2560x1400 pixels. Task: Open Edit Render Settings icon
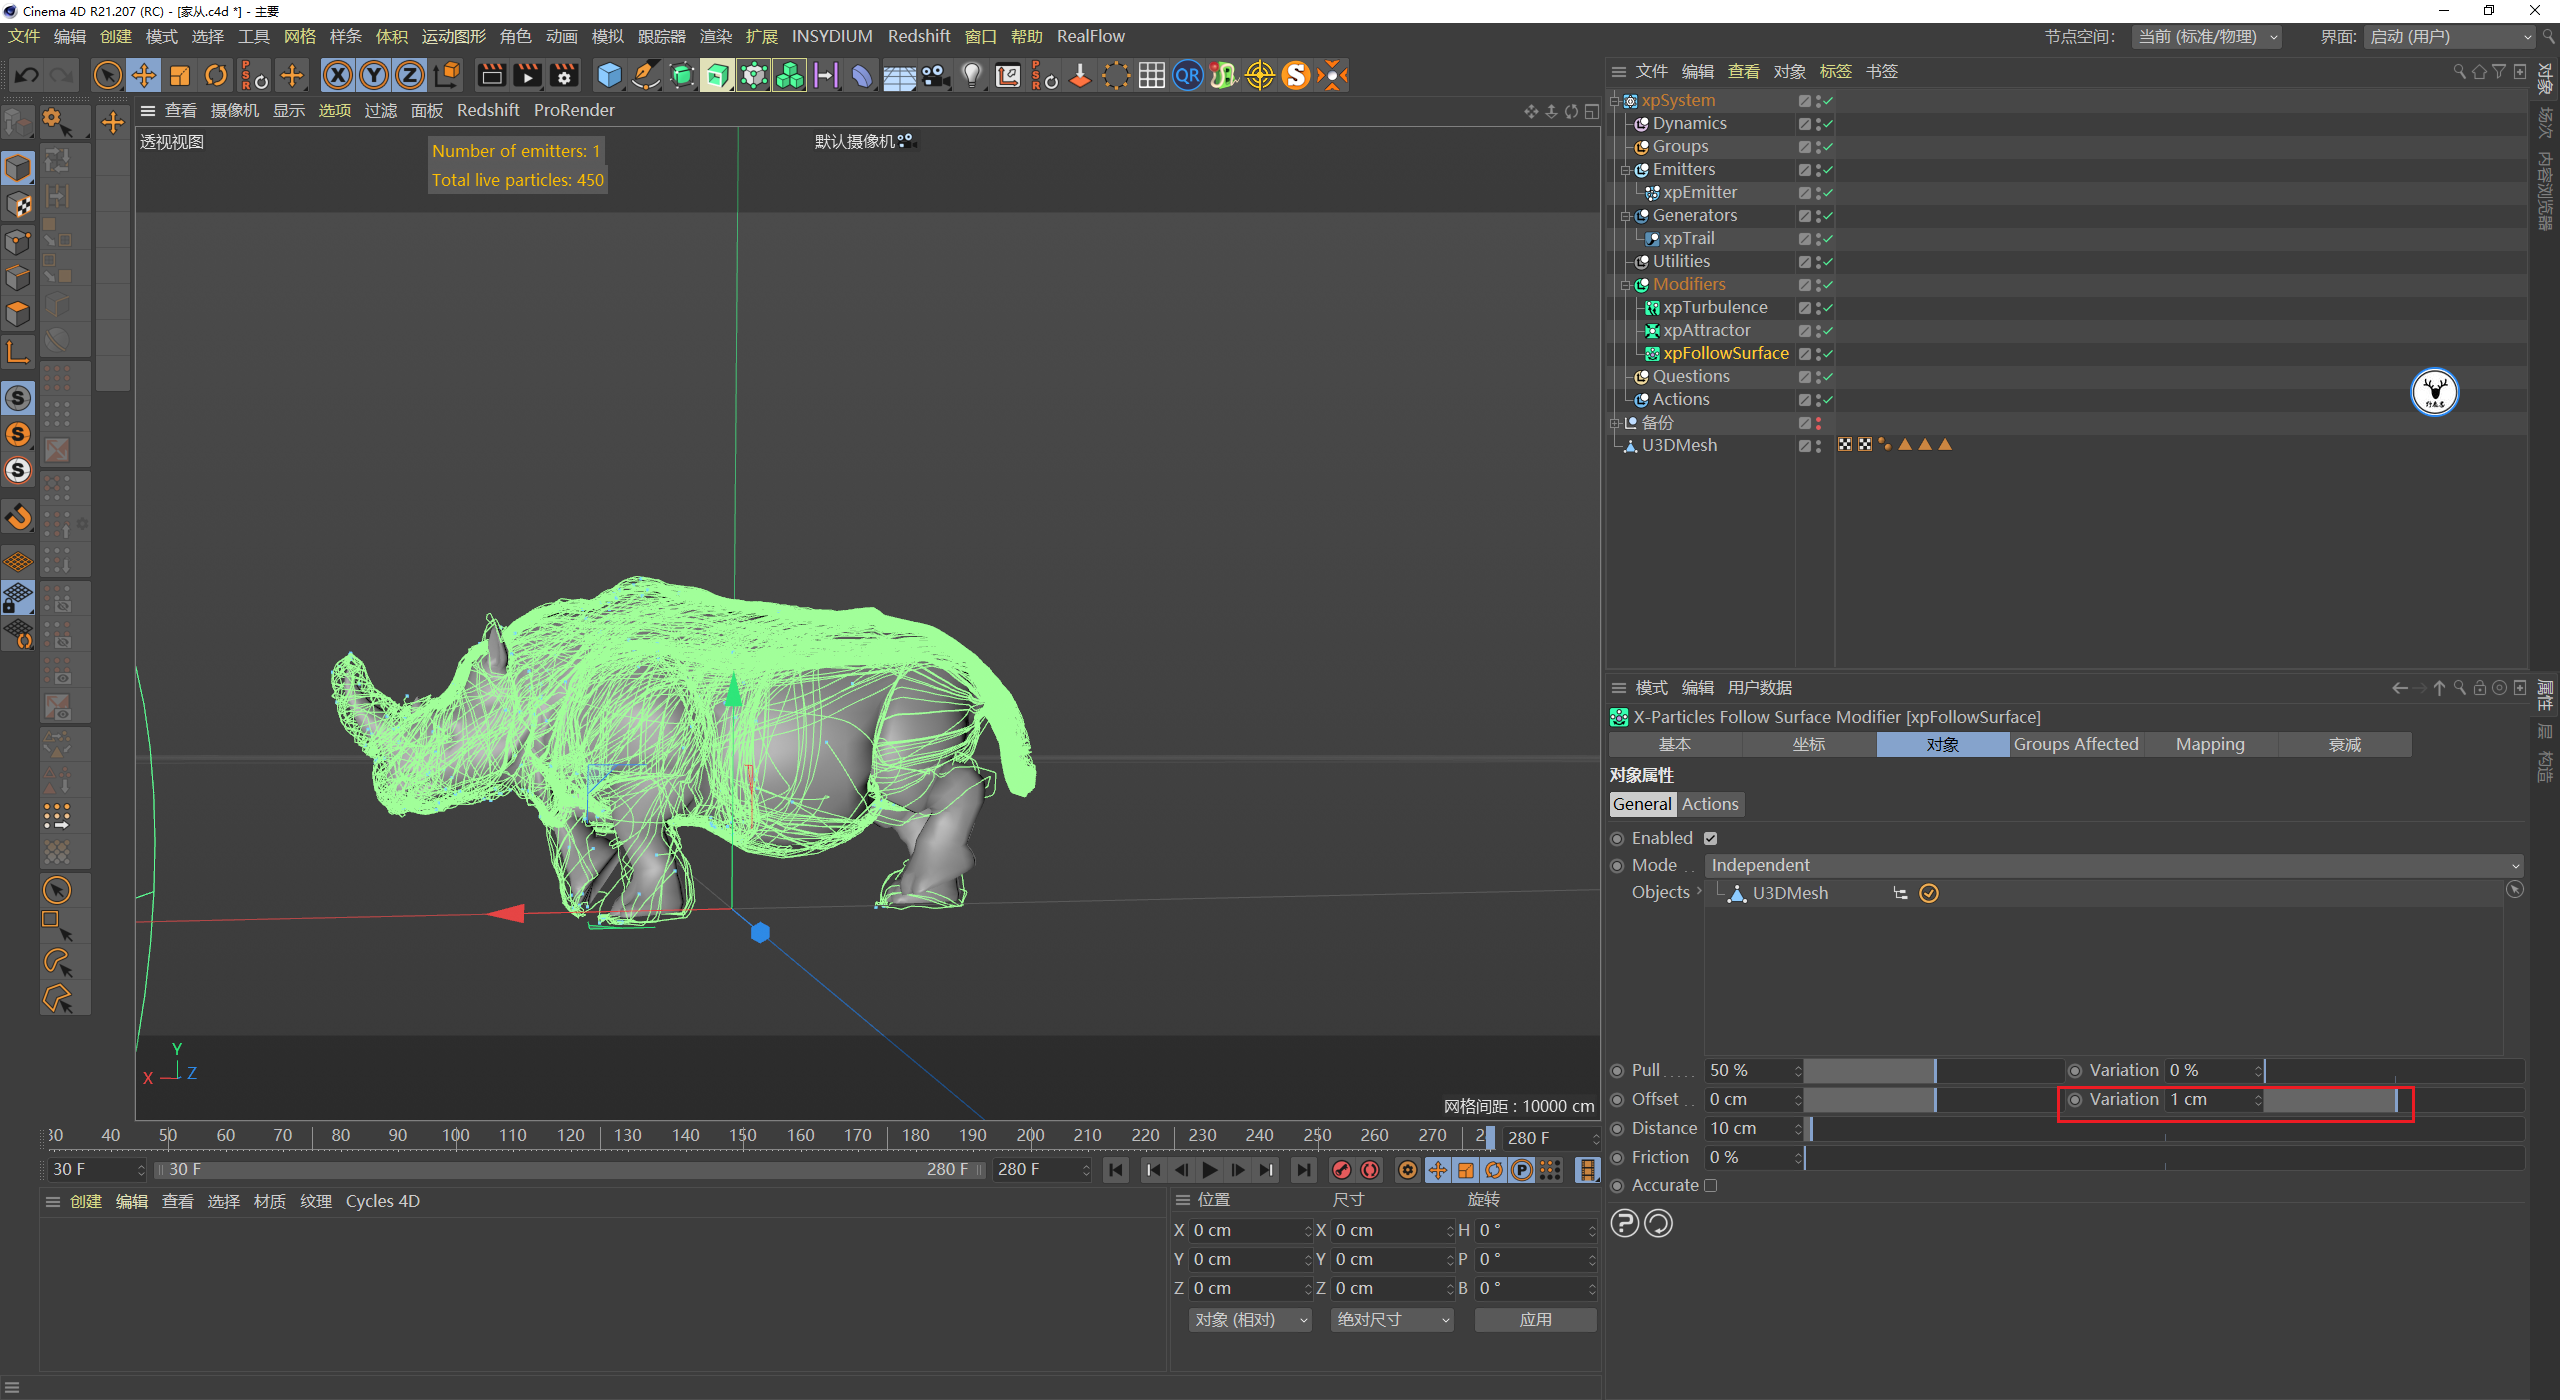[x=564, y=75]
